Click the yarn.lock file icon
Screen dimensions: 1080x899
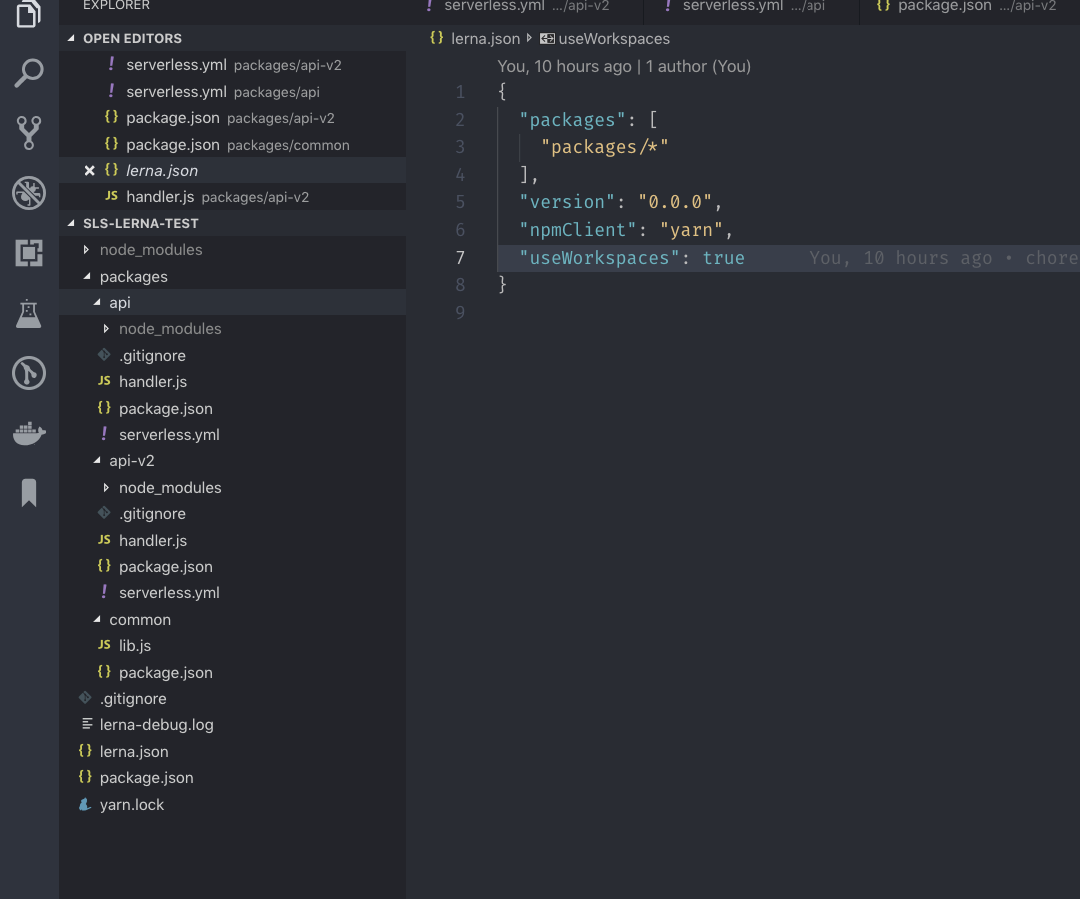click(84, 804)
